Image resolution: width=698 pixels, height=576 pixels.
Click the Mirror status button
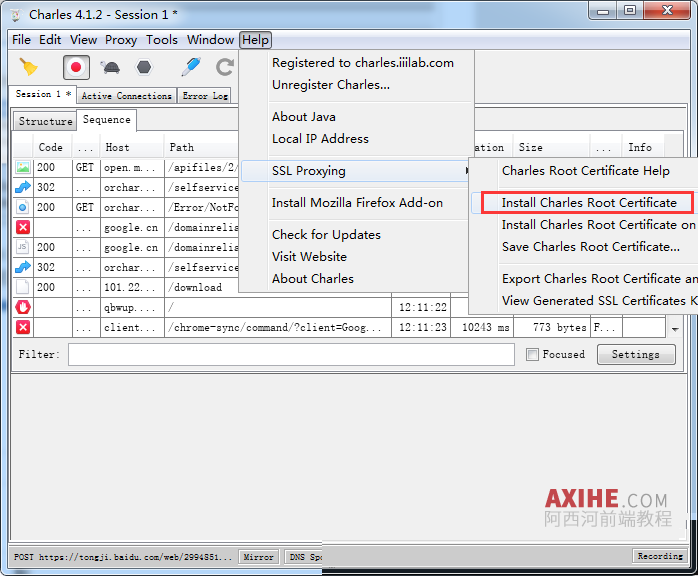[258, 557]
